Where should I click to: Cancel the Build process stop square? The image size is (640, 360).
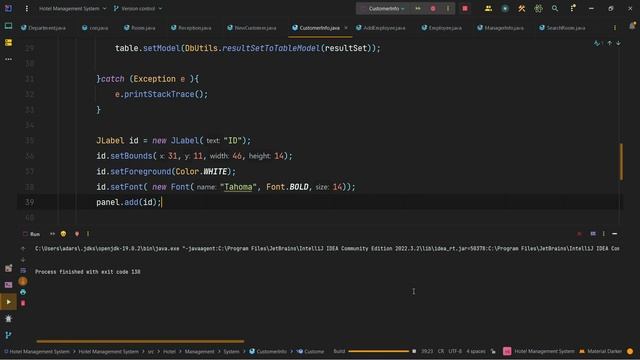[414, 351]
